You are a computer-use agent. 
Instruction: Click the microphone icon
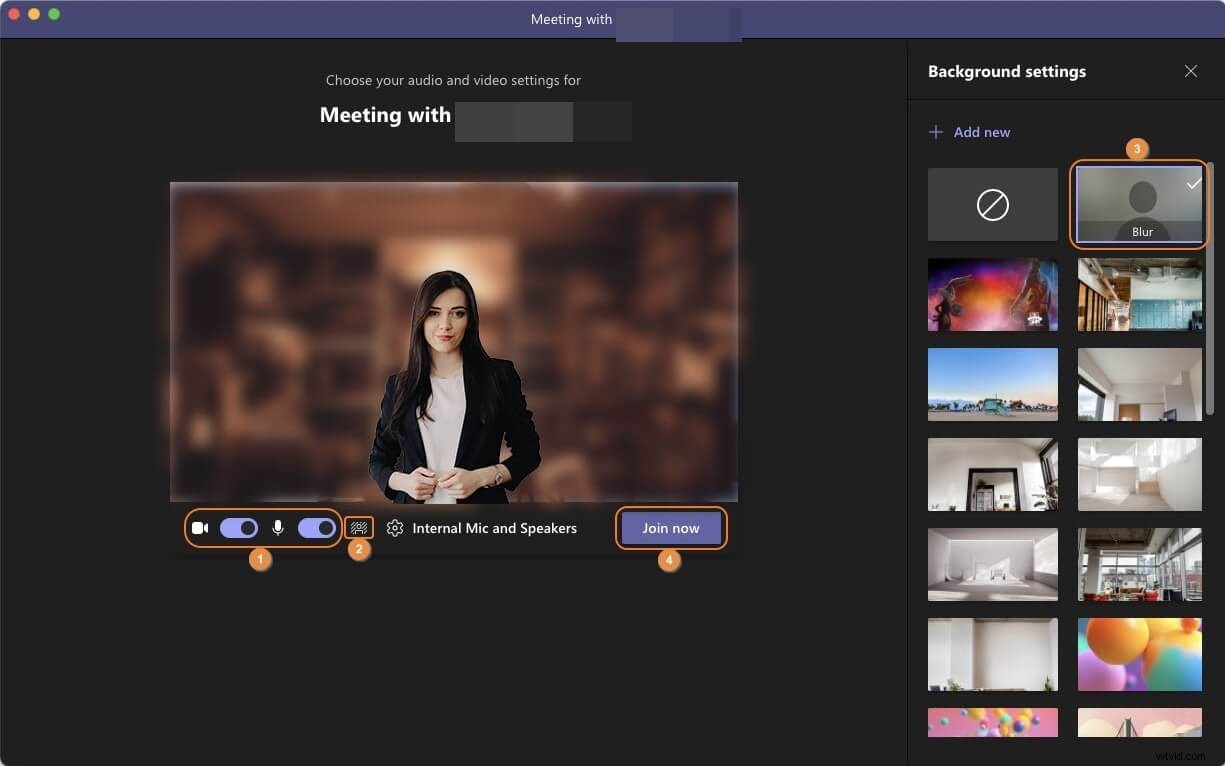(x=277, y=528)
